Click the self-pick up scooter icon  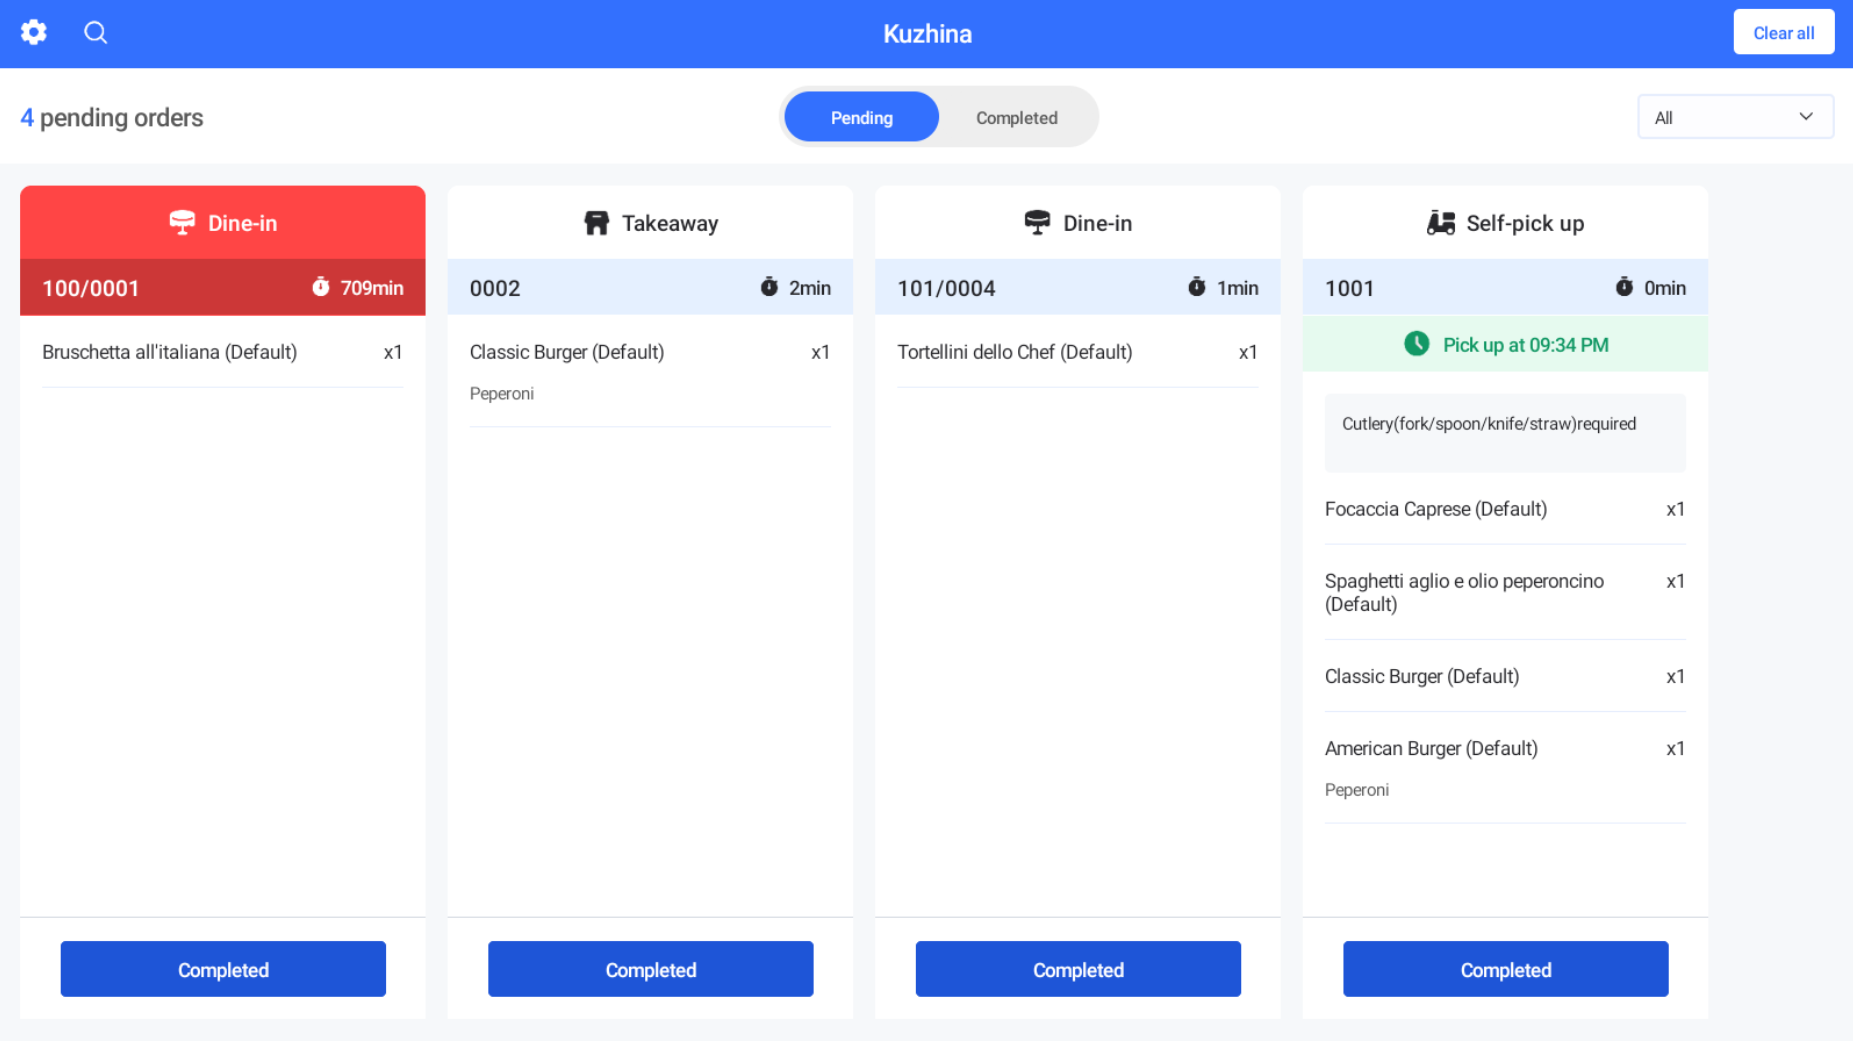(x=1440, y=223)
